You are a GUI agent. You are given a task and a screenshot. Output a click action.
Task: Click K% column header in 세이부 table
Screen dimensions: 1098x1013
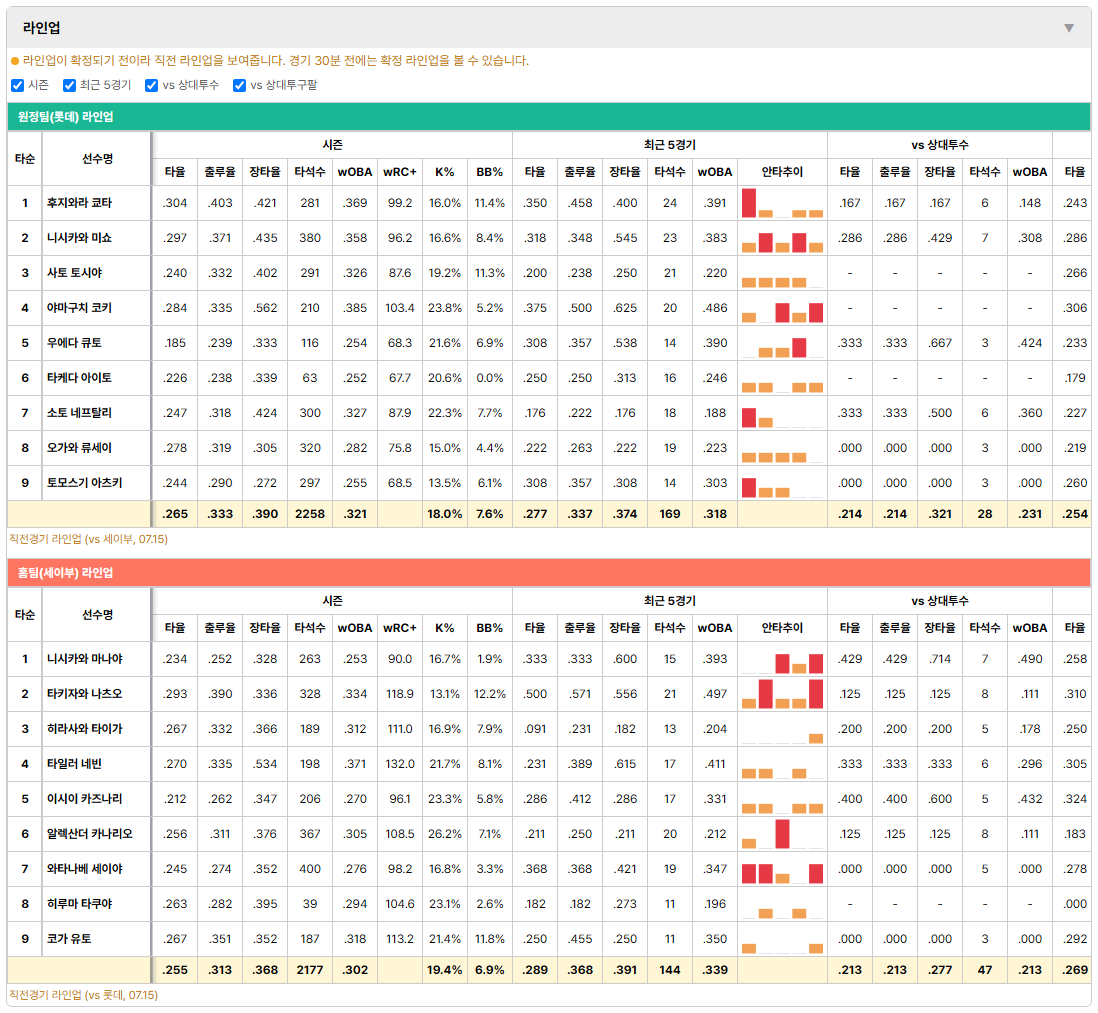[445, 628]
